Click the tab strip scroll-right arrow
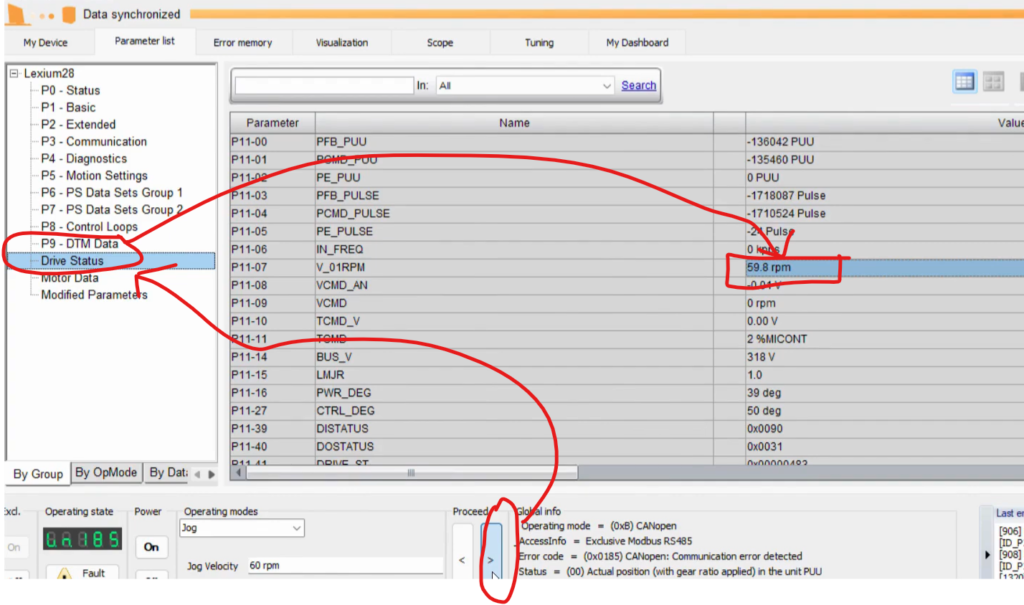The image size is (1024, 605). tap(211, 474)
